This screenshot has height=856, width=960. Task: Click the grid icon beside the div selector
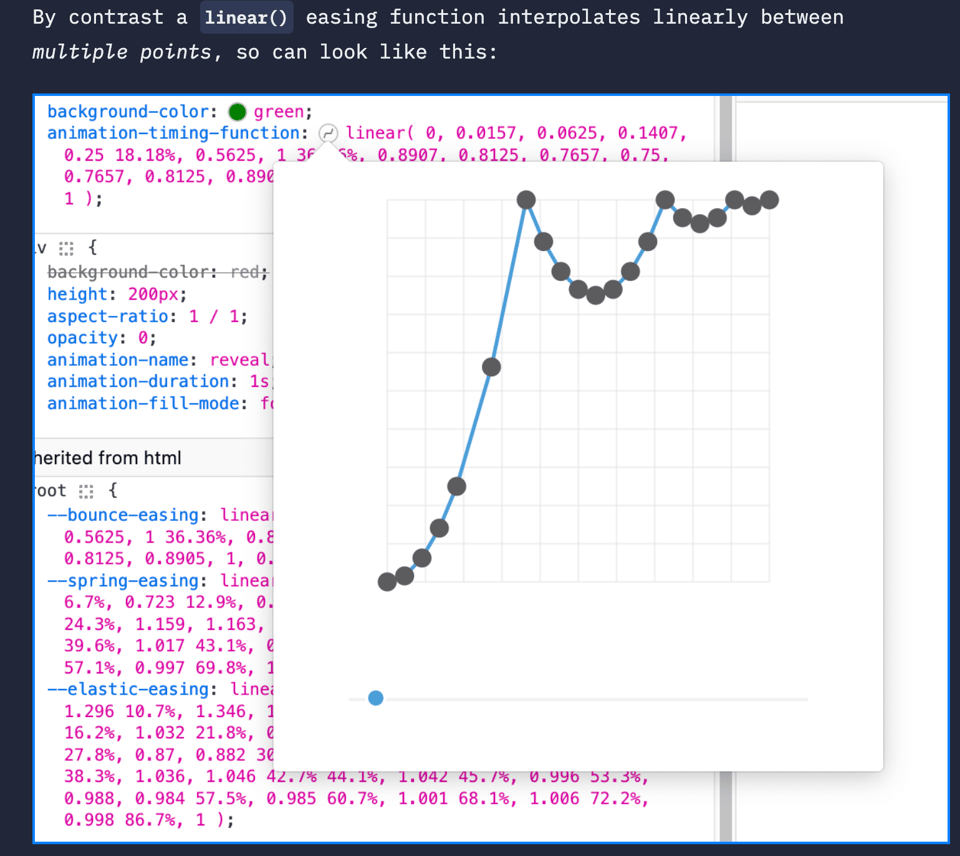(67, 249)
